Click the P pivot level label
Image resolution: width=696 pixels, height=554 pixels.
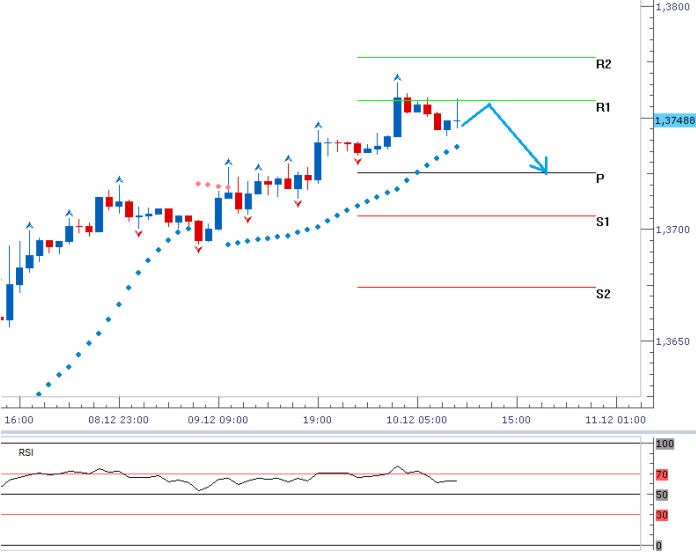pos(600,179)
